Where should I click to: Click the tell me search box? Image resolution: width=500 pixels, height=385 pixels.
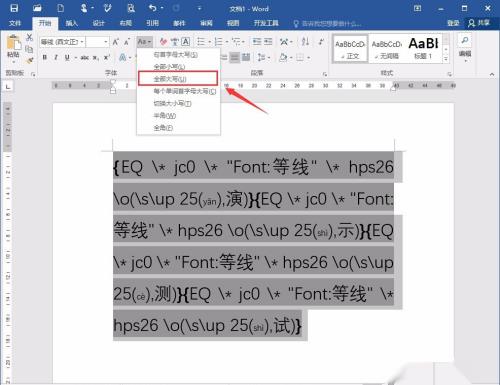328,23
